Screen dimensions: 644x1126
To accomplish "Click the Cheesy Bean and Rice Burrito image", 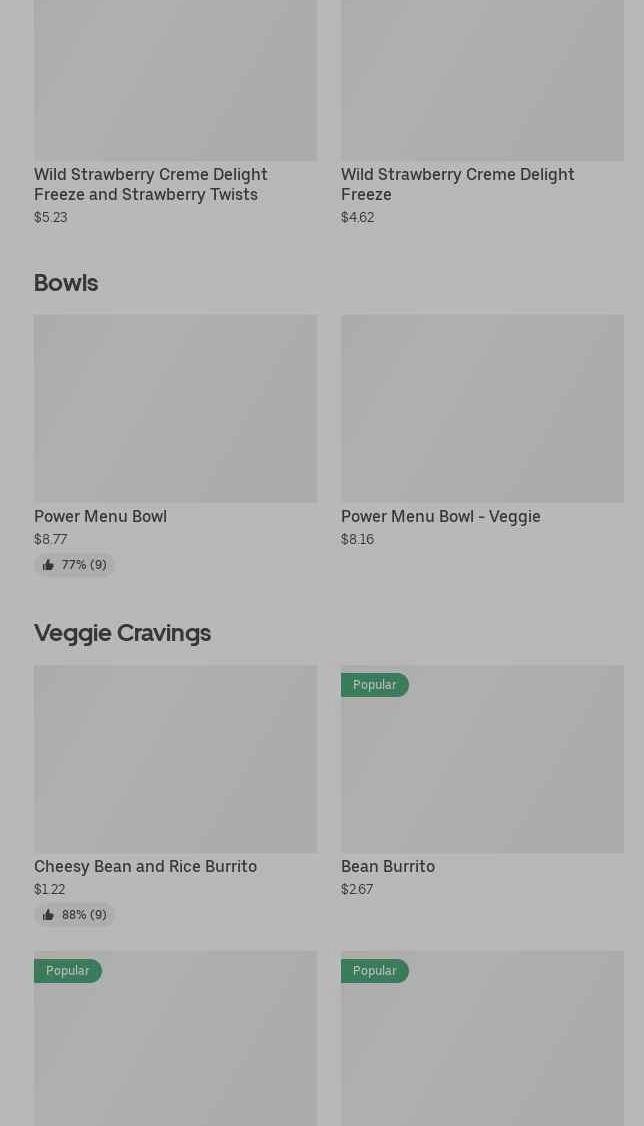I will 175,758.
